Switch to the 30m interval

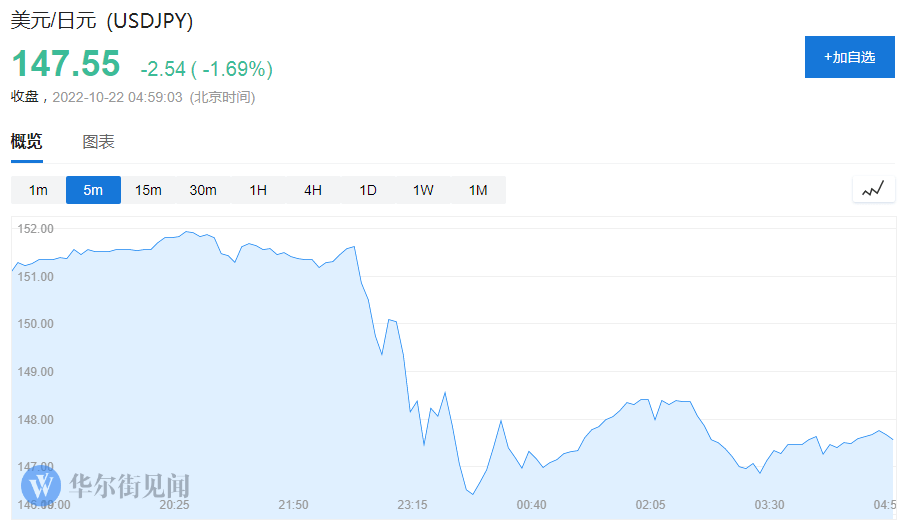(203, 190)
